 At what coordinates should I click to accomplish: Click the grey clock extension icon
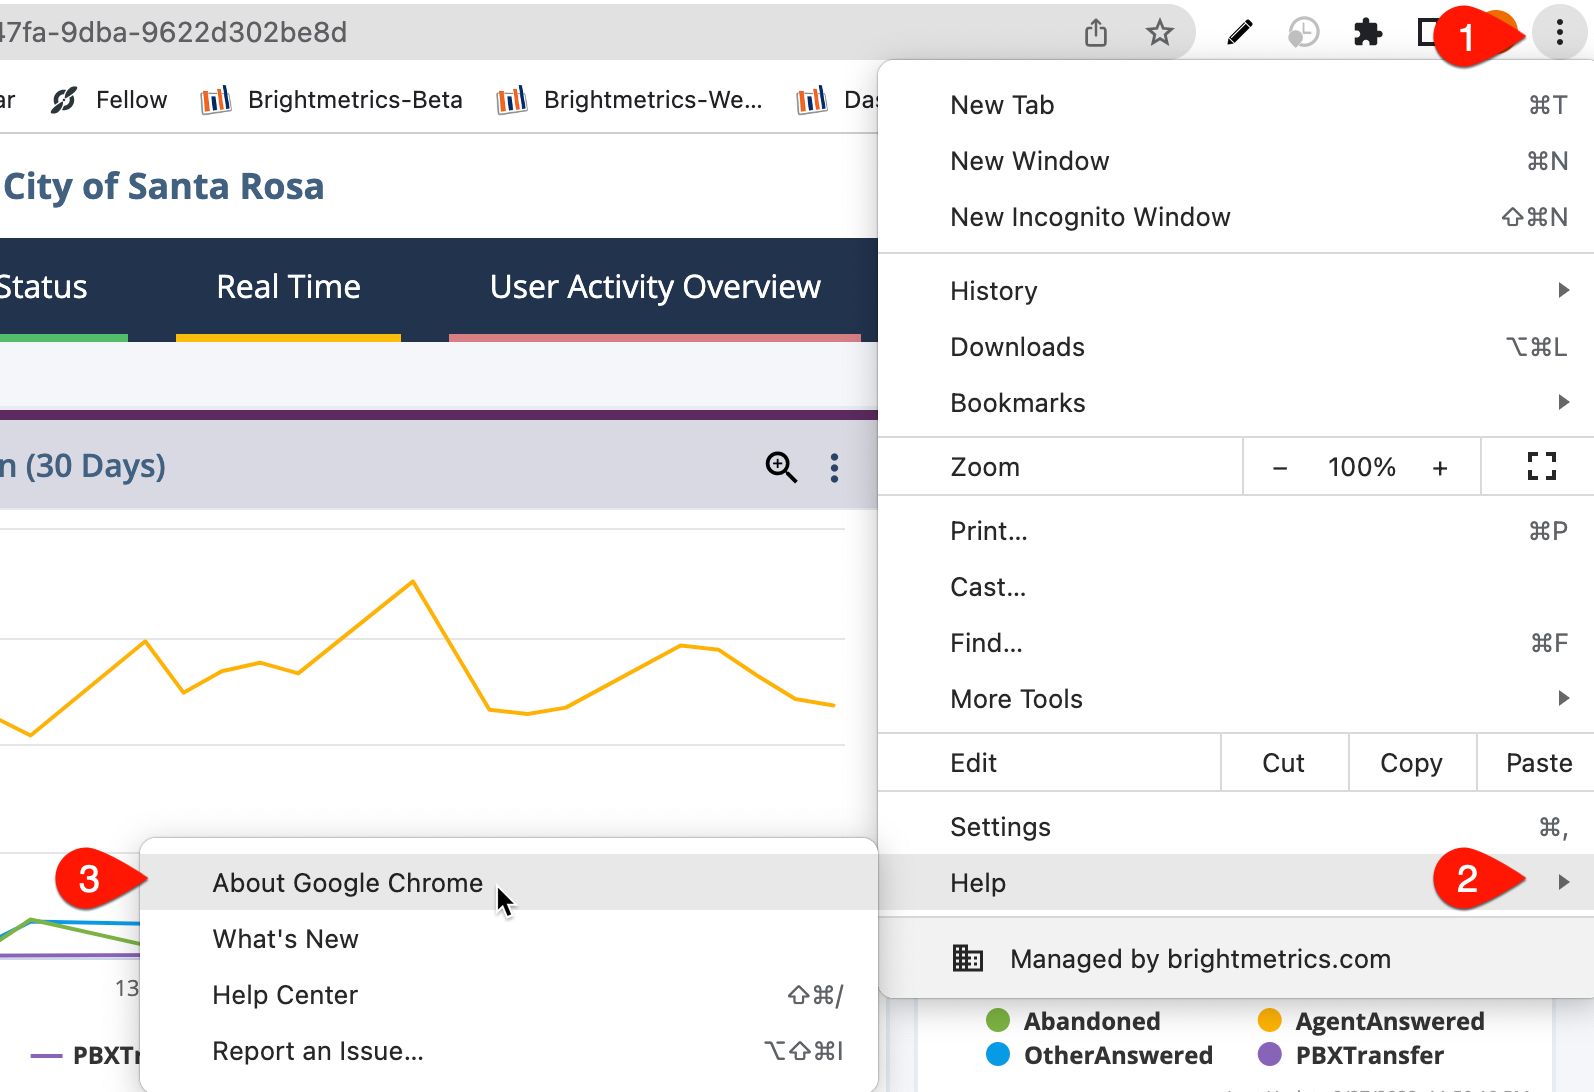[x=1303, y=33]
